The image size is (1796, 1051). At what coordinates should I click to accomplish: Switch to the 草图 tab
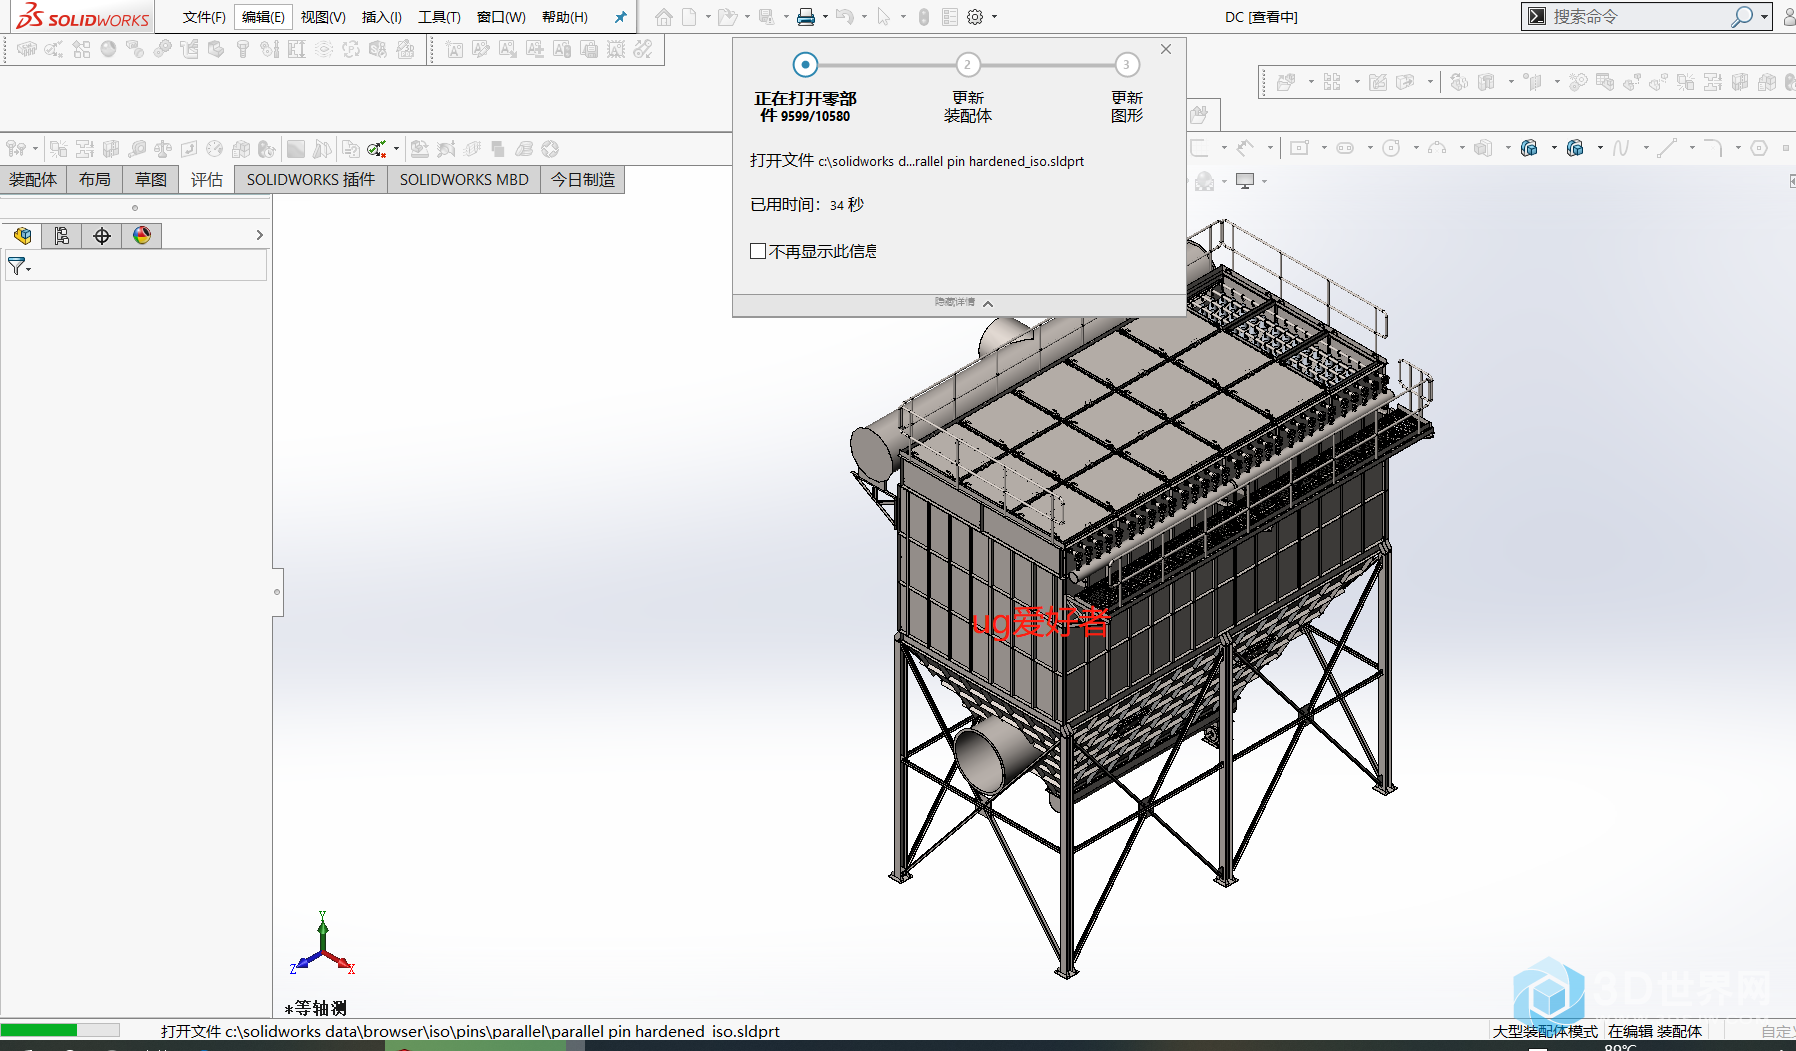[151, 180]
